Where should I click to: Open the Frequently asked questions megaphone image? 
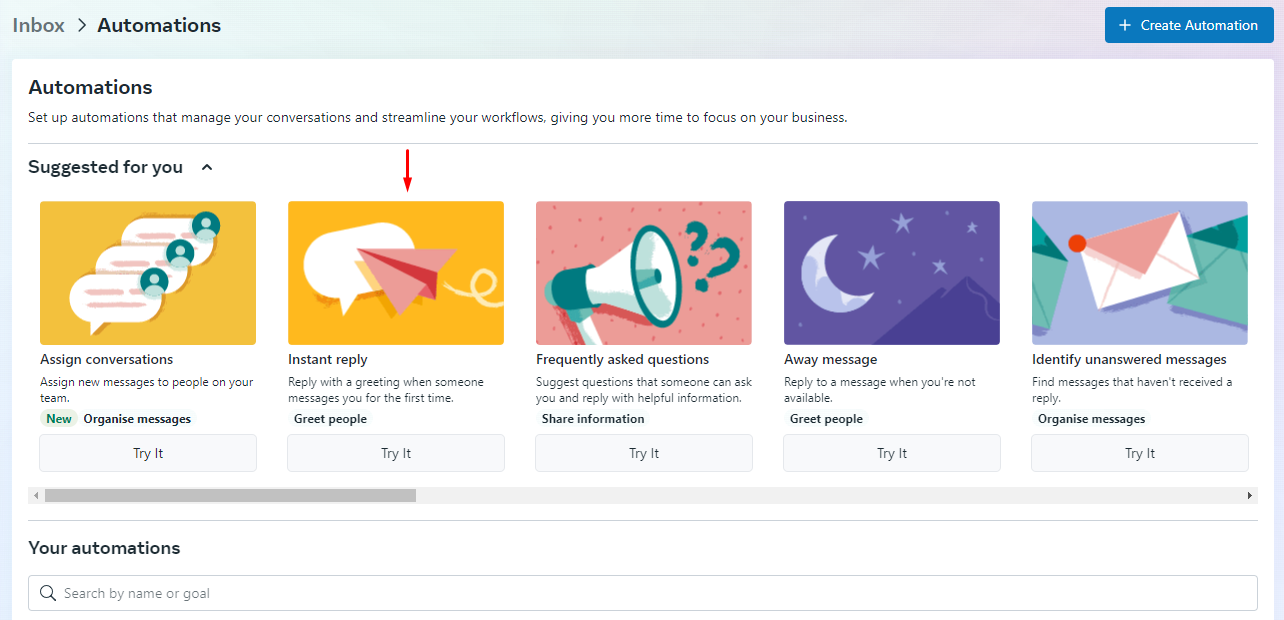(x=644, y=273)
